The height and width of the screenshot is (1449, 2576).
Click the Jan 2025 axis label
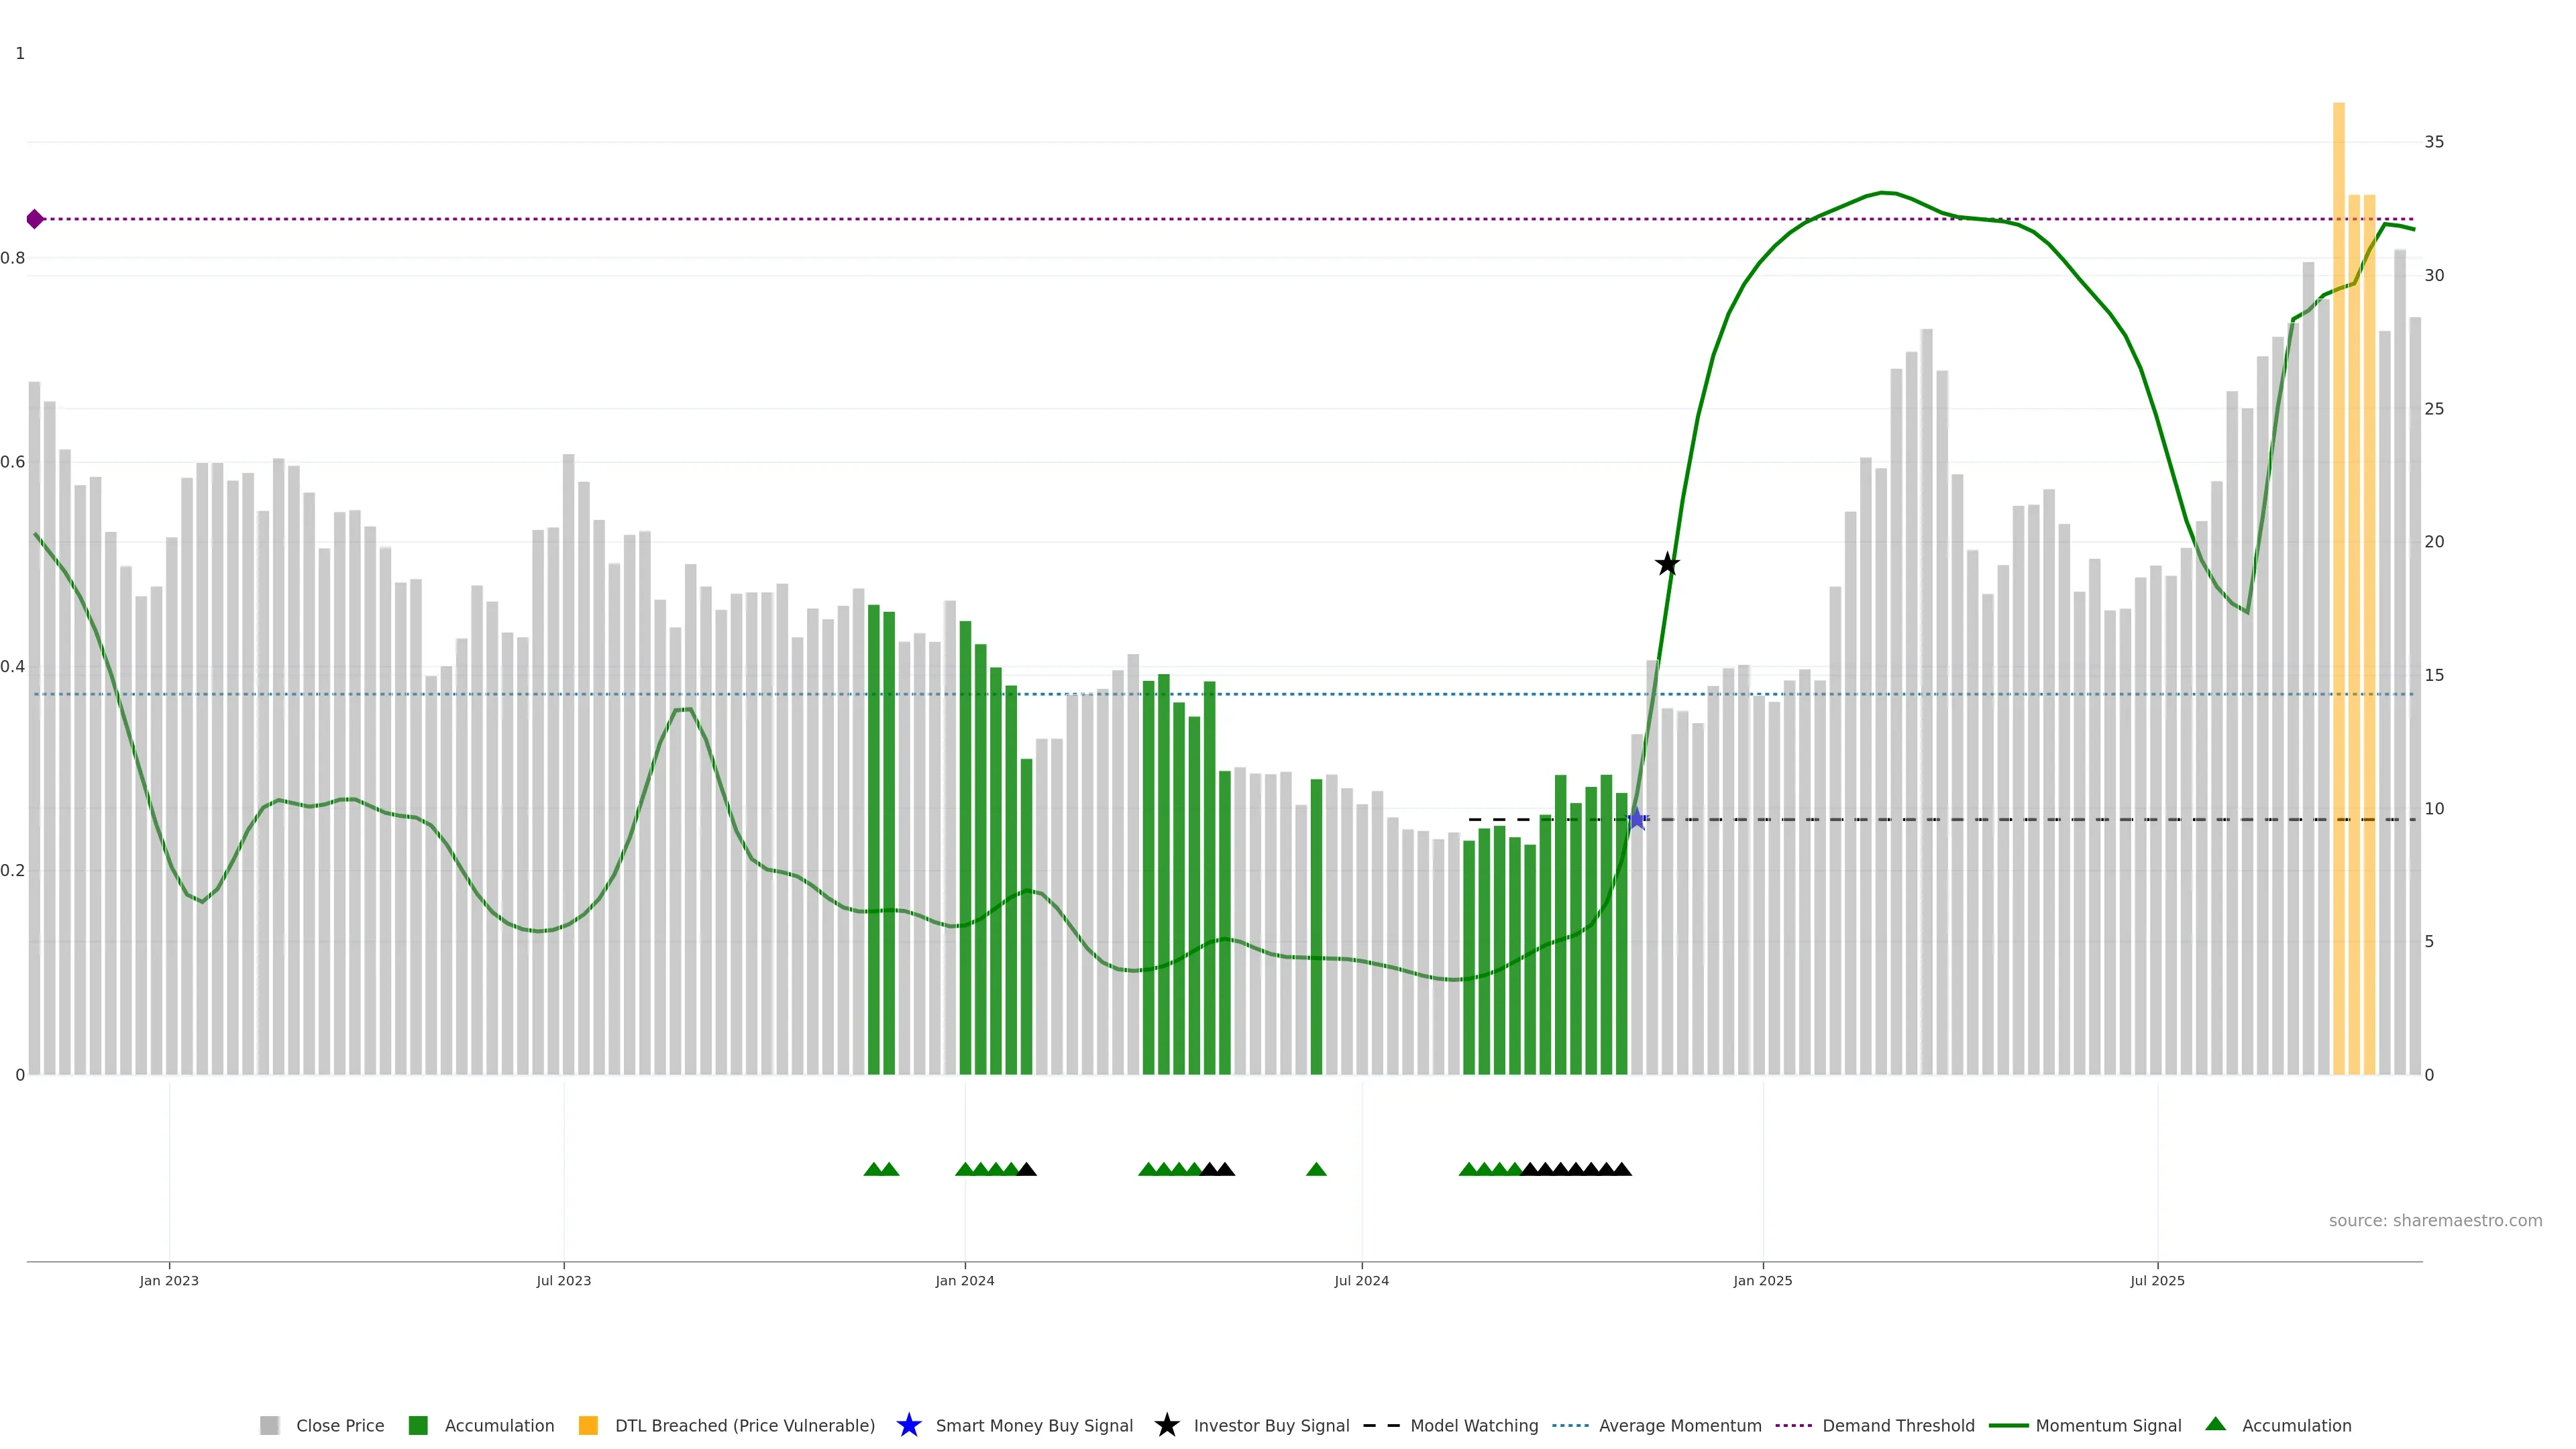1762,1280
